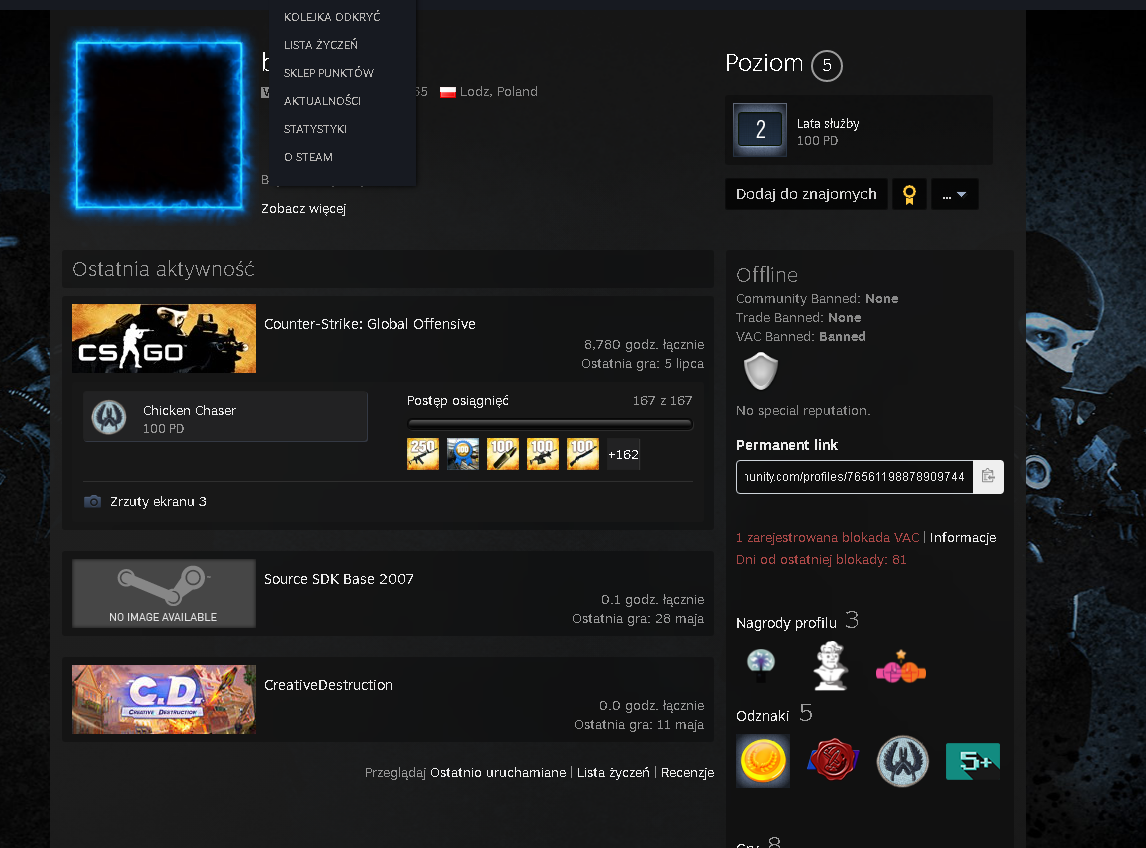1146x848 pixels.
Task: Choose Statystyki in the menu
Action: coord(315,129)
